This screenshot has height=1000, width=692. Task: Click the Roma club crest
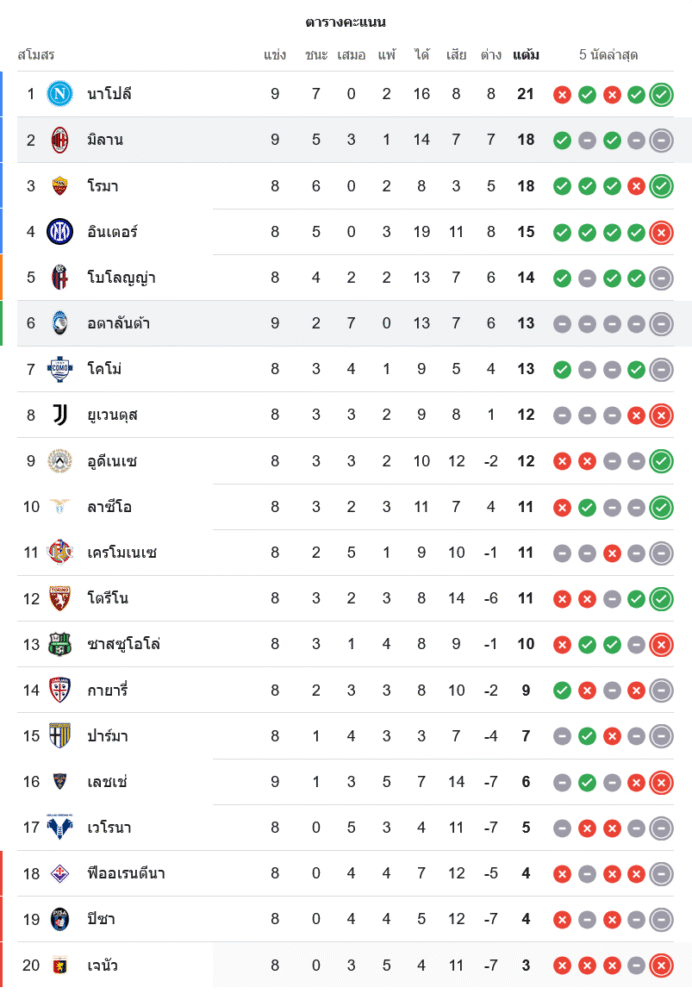[x=61, y=186]
